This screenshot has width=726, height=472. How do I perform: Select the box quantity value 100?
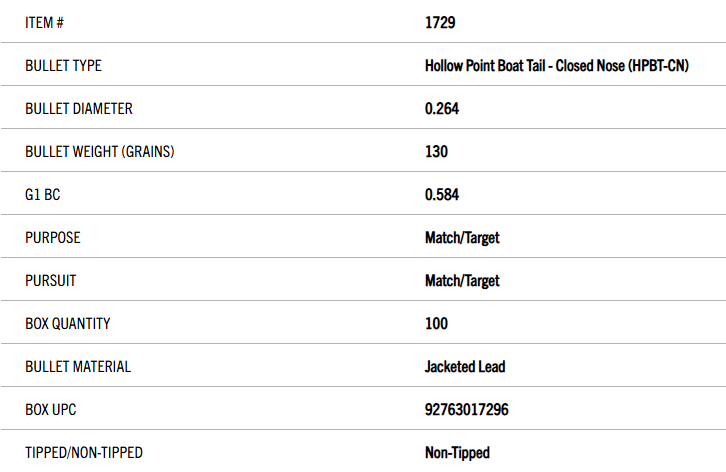click(x=436, y=324)
